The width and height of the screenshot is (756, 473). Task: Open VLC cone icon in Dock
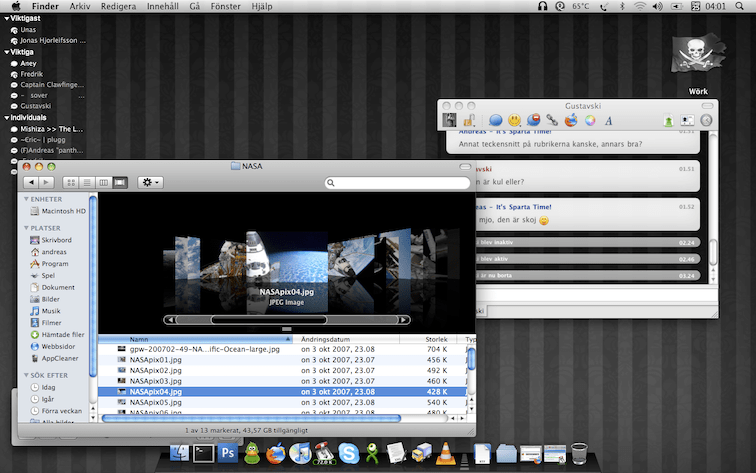(x=444, y=453)
